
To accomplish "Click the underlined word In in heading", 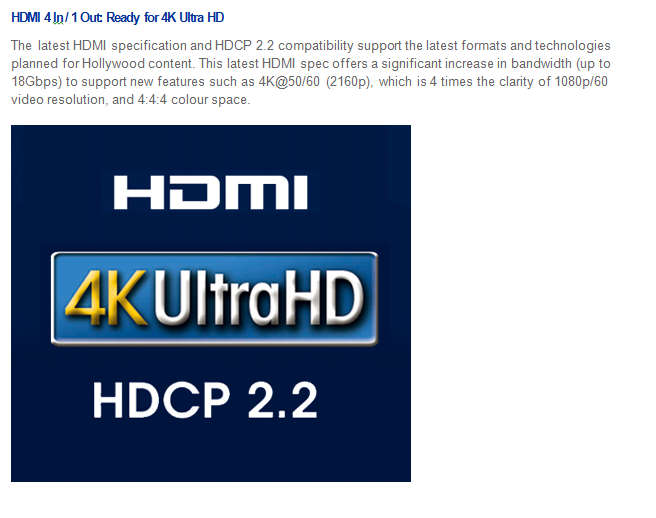I will tap(58, 18).
